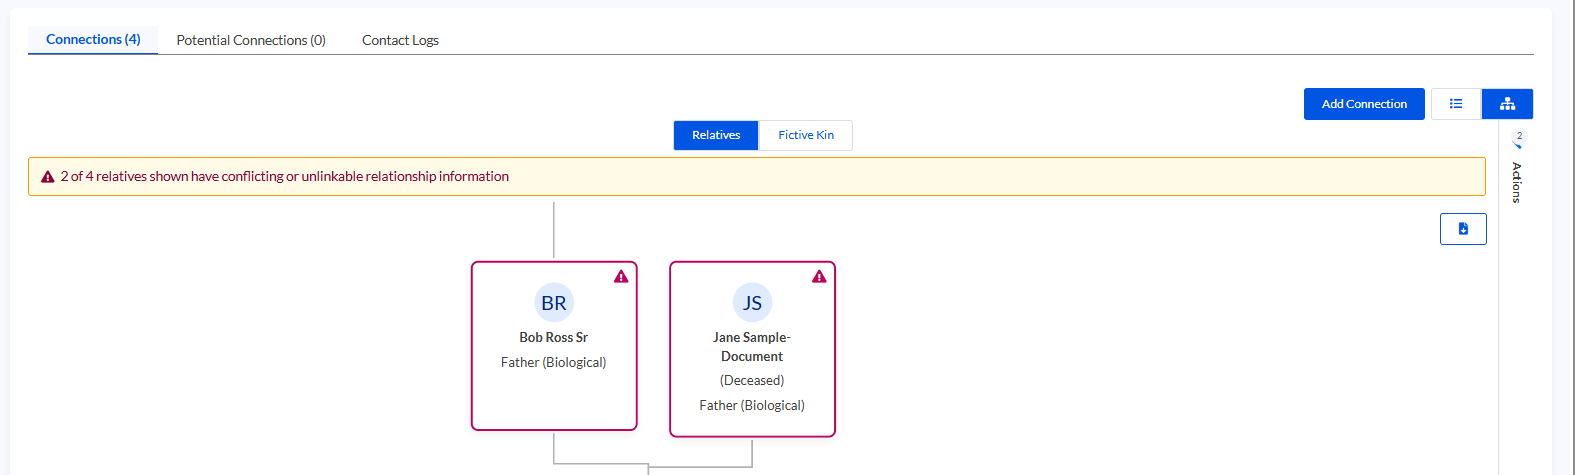This screenshot has height=475, width=1575.
Task: Open the Contact Logs tab
Action: tap(400, 40)
